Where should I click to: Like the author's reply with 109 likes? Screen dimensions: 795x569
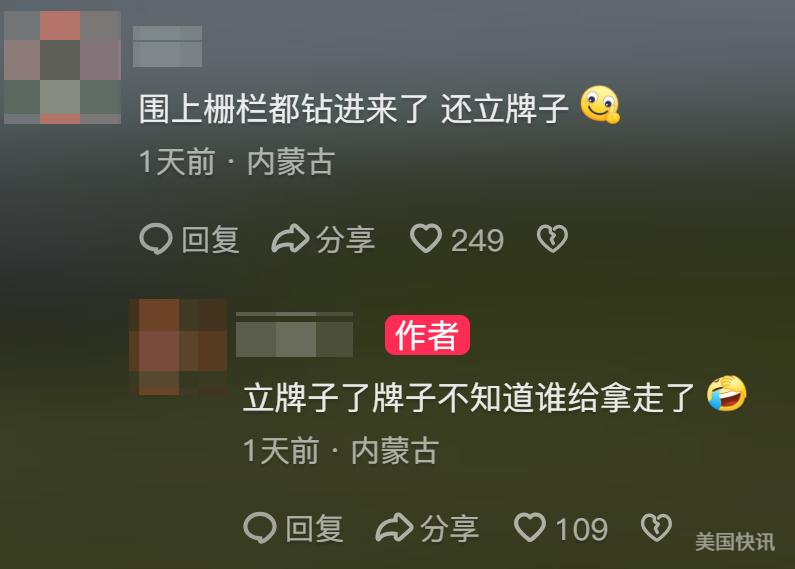(529, 527)
